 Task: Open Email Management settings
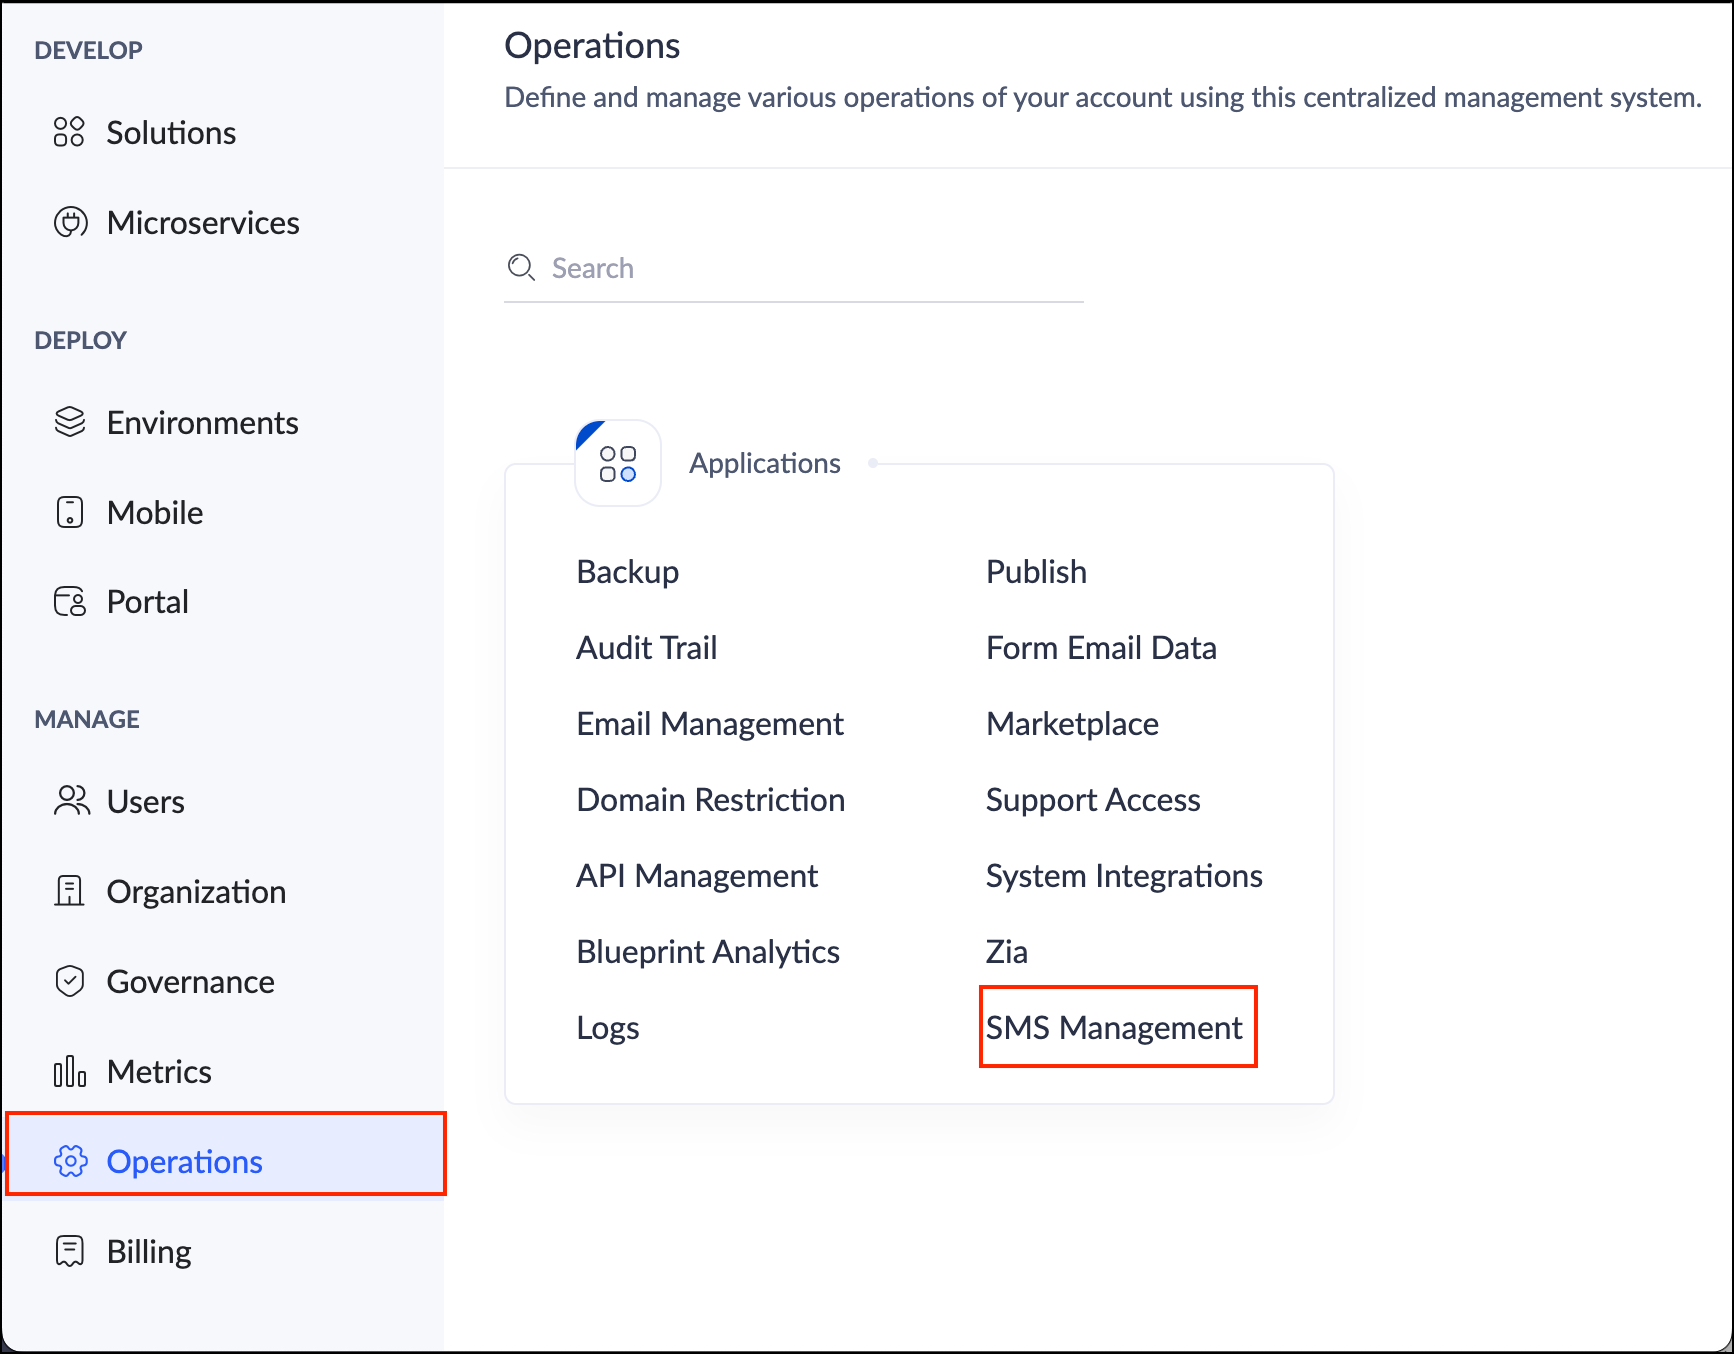tap(710, 724)
